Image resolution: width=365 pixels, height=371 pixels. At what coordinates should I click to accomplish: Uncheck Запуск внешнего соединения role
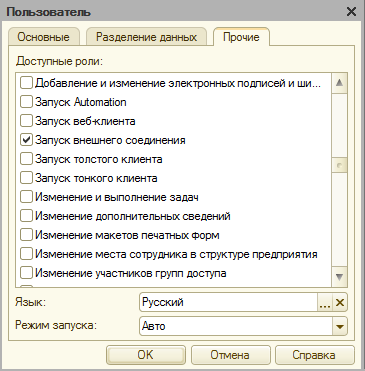pyautogui.click(x=26, y=140)
